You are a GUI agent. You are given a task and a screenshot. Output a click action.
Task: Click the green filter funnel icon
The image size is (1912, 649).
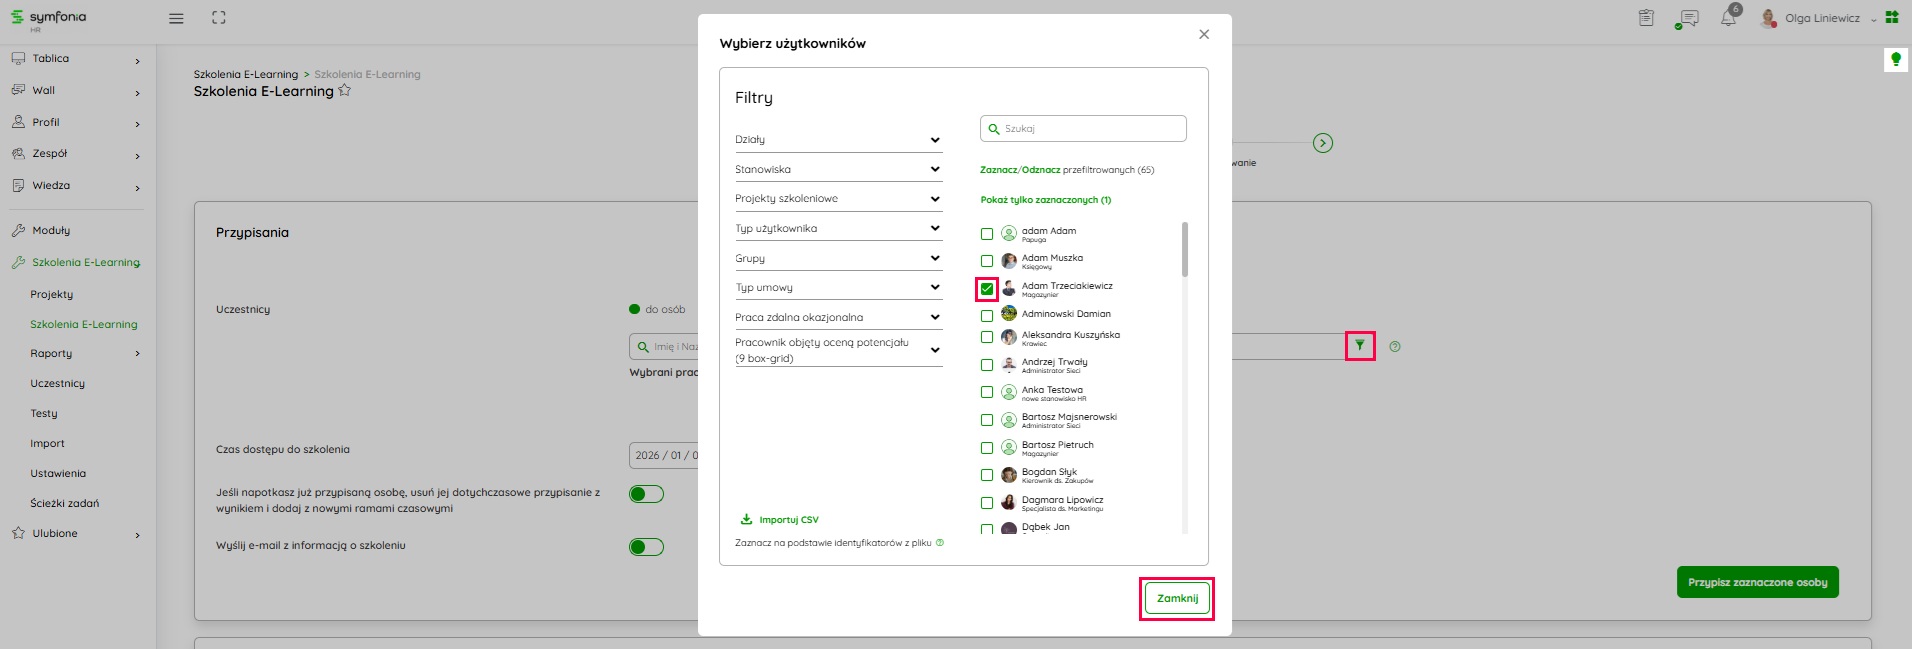pos(1360,346)
